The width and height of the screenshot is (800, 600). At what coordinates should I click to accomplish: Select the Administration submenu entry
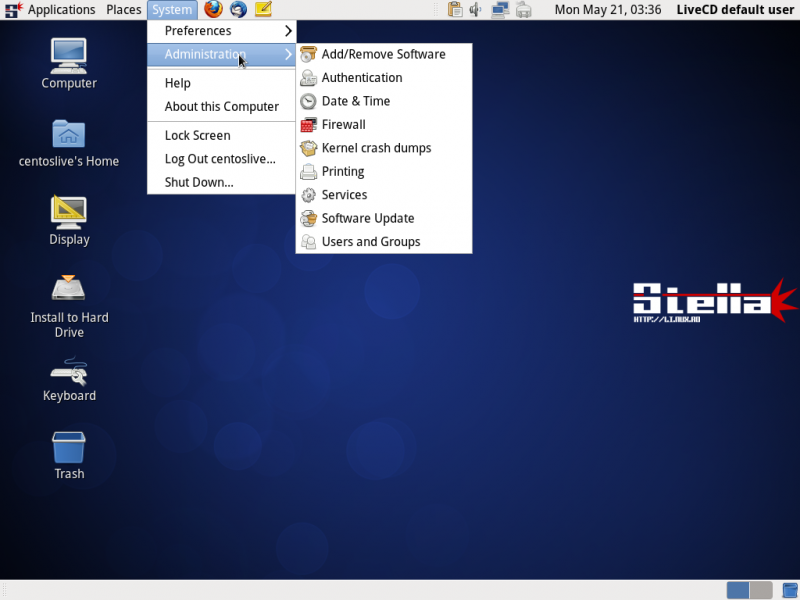tap(221, 54)
